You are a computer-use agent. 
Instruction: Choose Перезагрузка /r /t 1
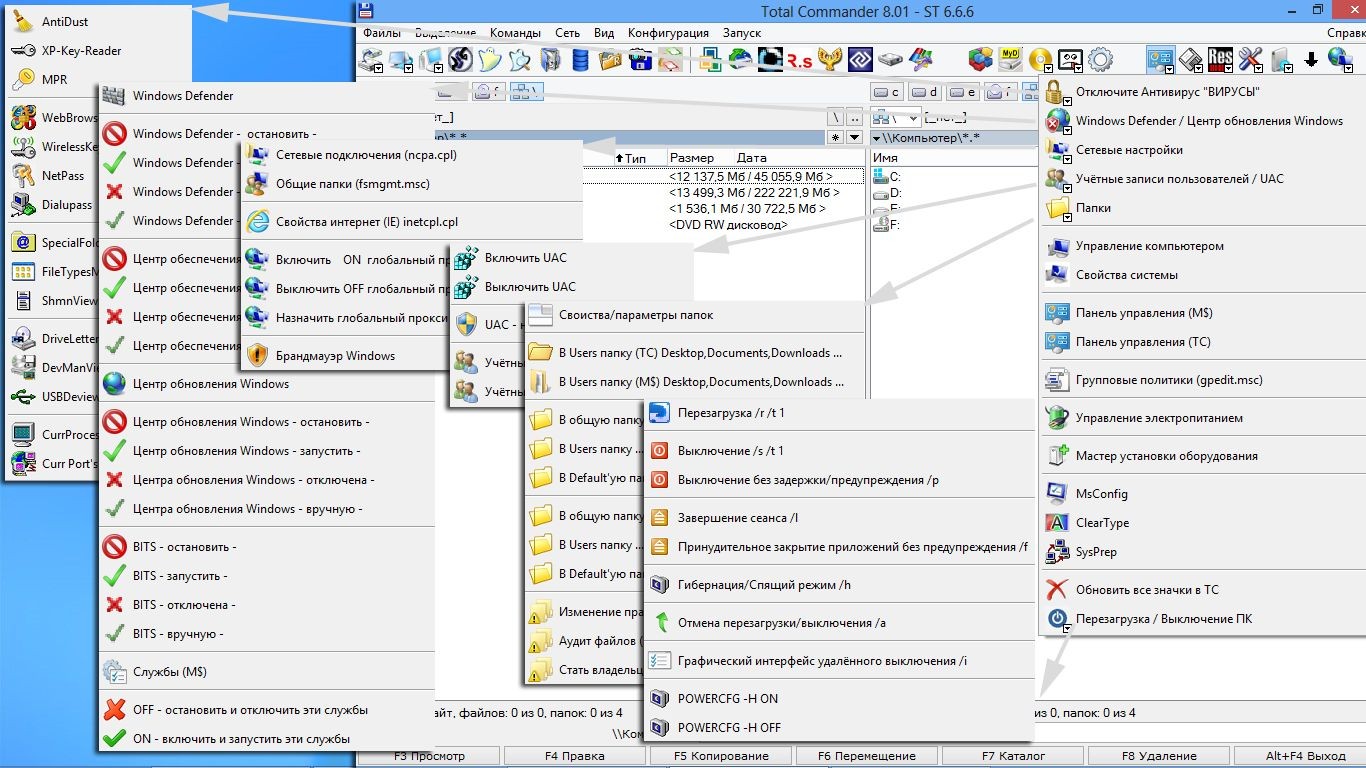(838, 412)
